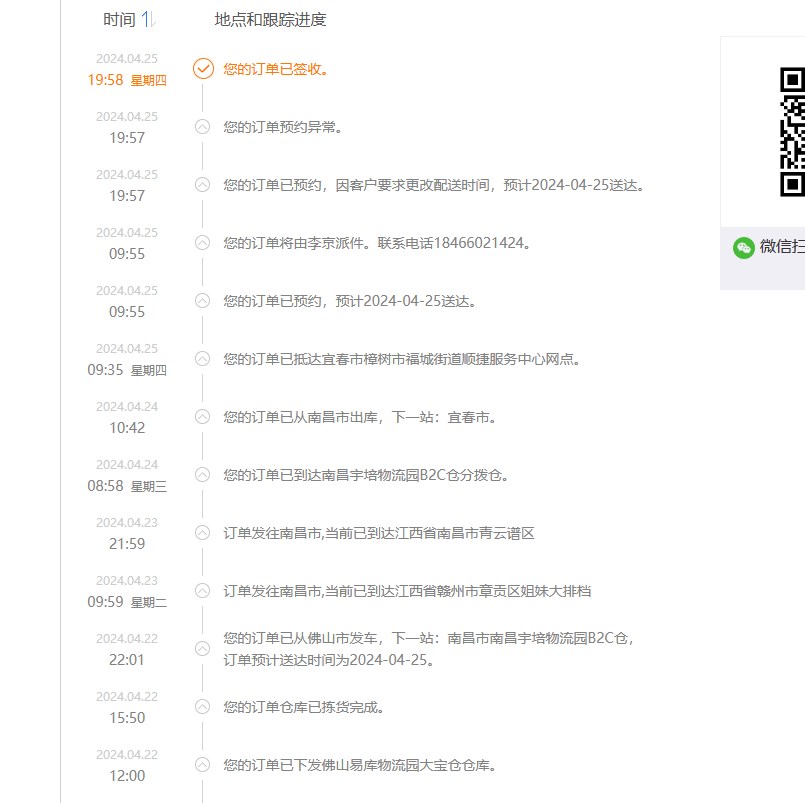
Task: Click date 2024.04.22 above 22:01
Action: click(127, 639)
